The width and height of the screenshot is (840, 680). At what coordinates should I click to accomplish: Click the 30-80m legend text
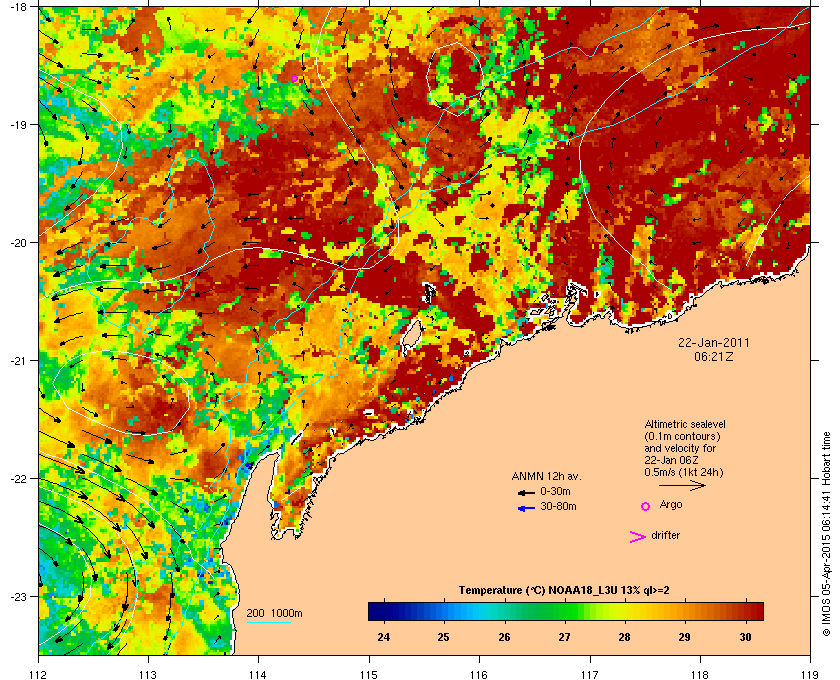[x=558, y=506]
